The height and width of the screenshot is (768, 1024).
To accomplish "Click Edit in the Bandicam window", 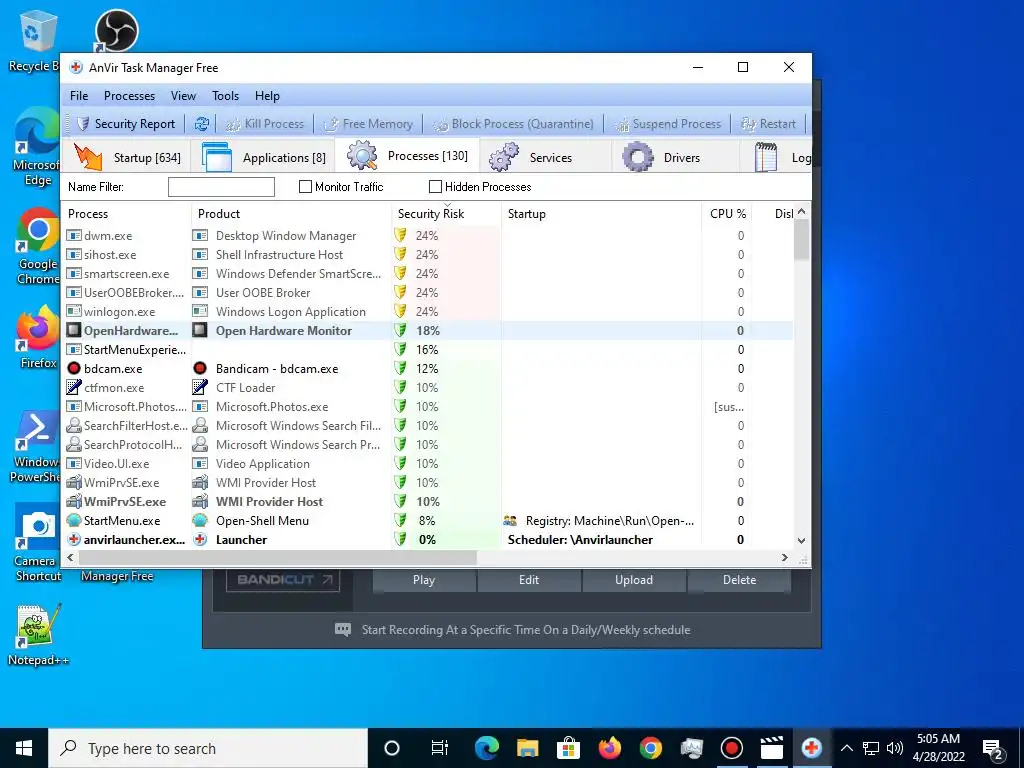I will click(x=529, y=580).
